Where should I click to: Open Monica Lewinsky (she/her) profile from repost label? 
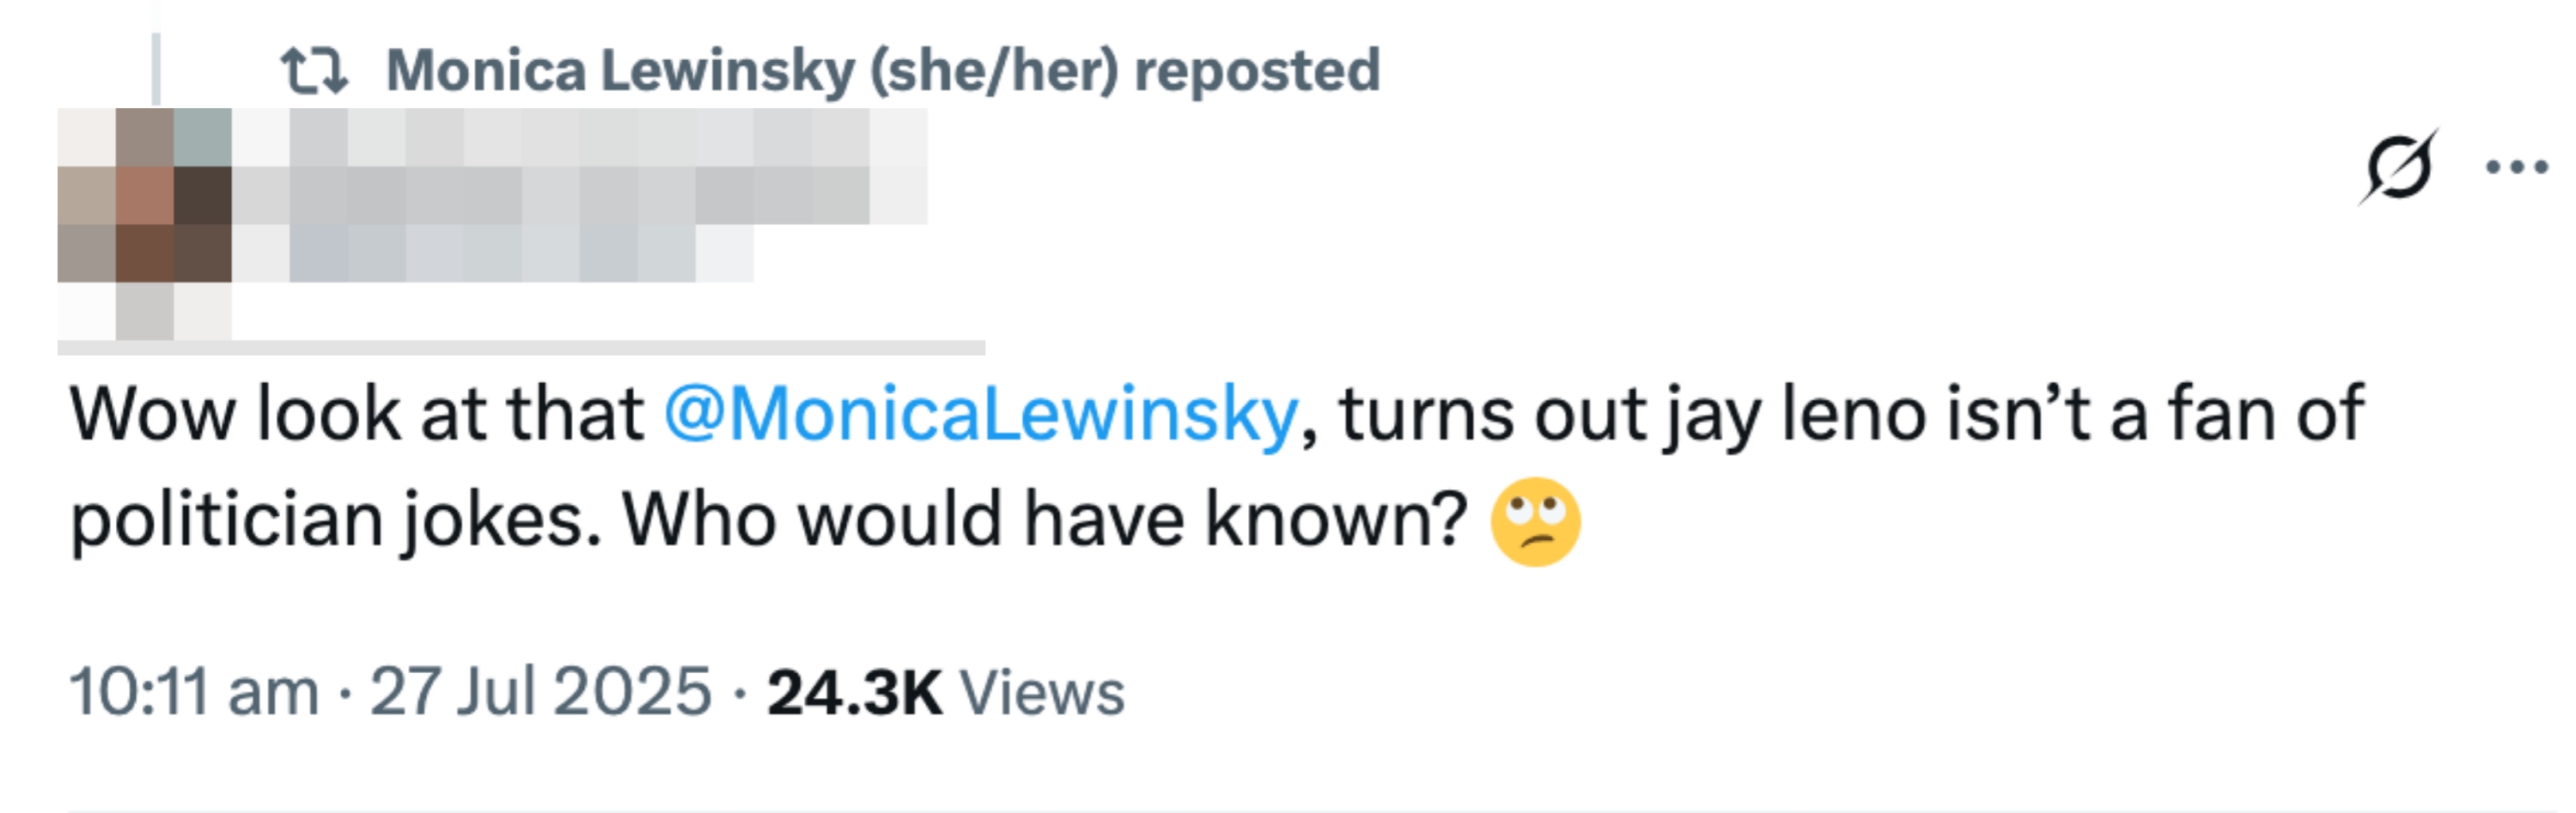tap(750, 71)
